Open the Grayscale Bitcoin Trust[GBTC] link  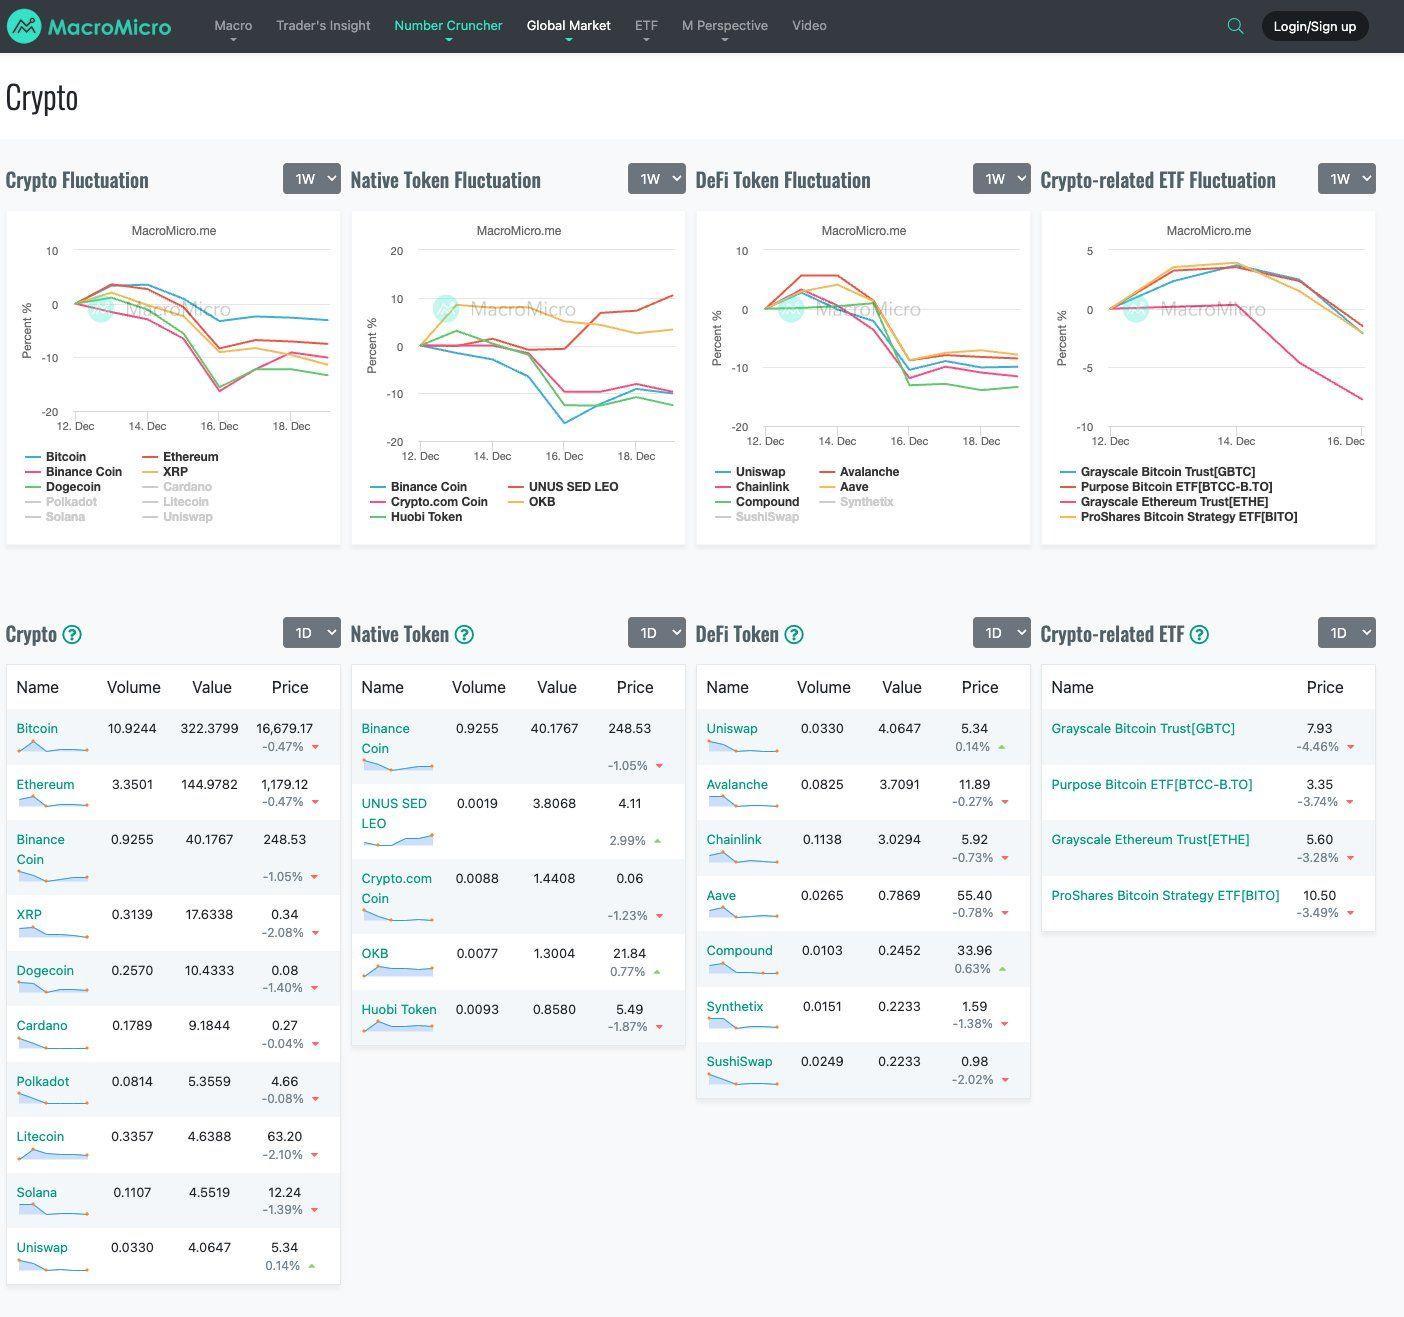point(1143,729)
